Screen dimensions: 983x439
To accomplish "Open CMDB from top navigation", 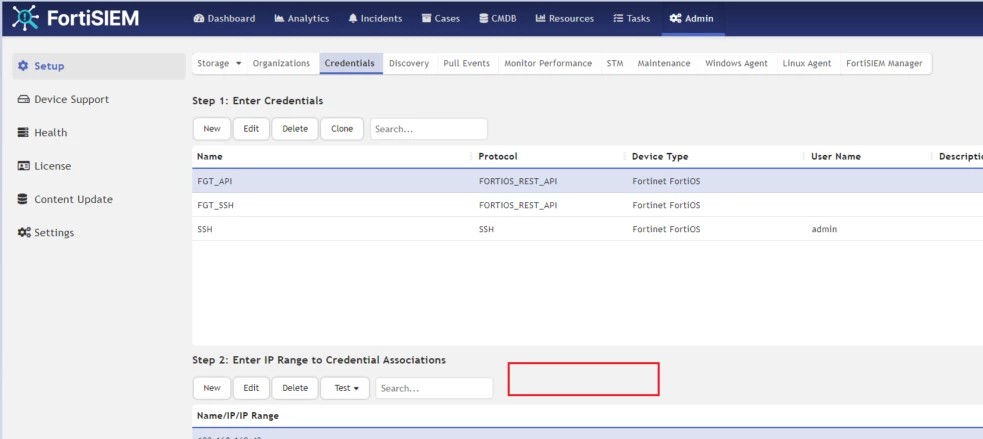I will pyautogui.click(x=498, y=18).
